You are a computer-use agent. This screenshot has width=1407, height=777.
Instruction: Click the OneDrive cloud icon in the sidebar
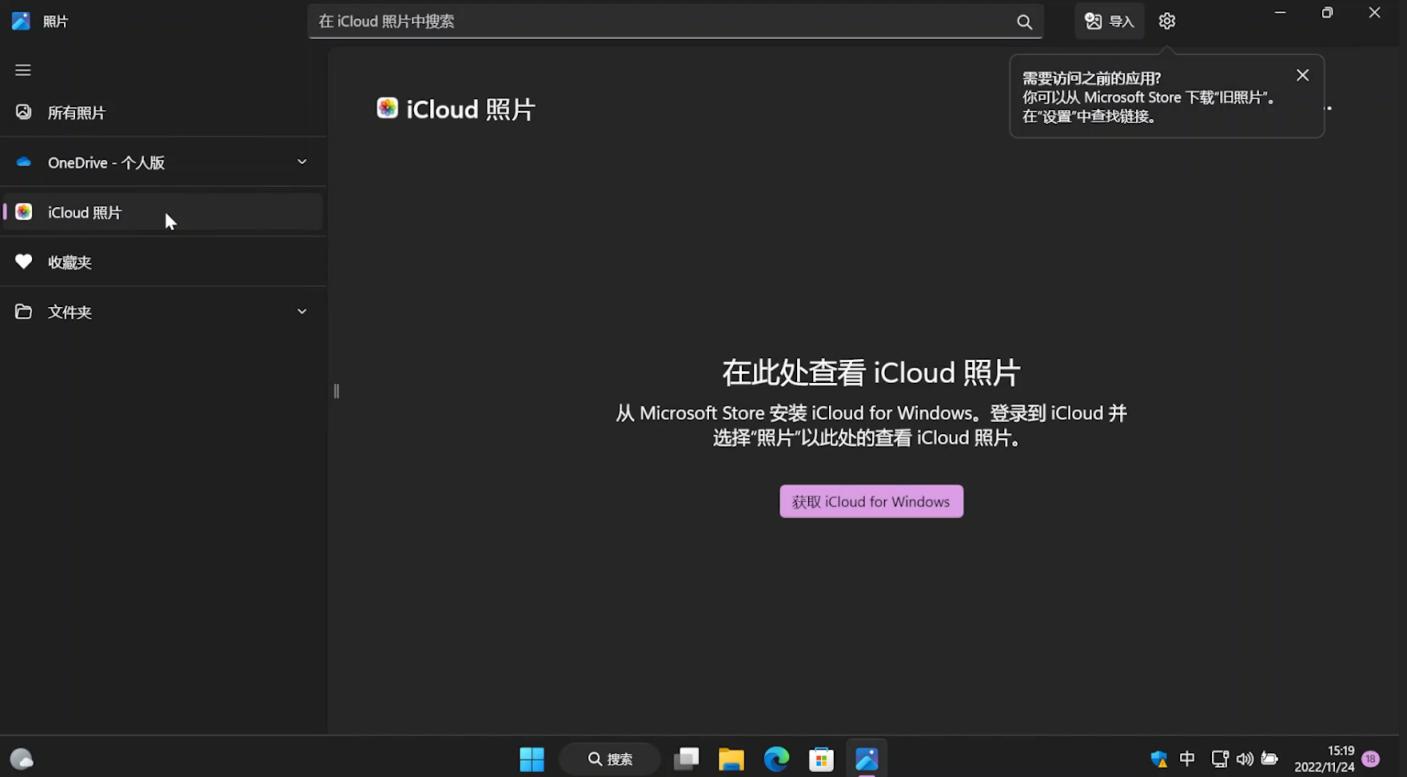[23, 161]
